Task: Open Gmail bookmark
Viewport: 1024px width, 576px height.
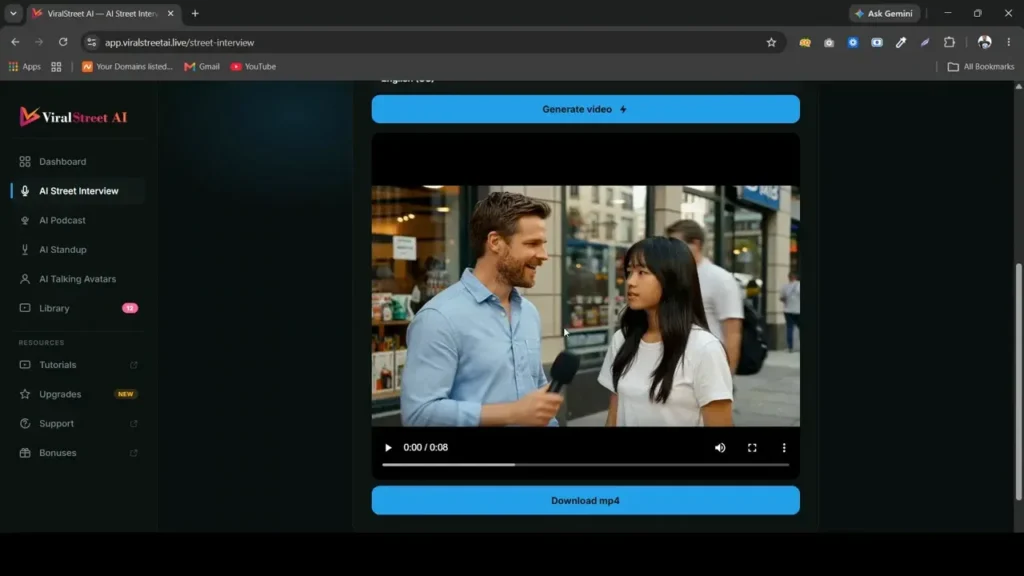Action: pyautogui.click(x=202, y=67)
